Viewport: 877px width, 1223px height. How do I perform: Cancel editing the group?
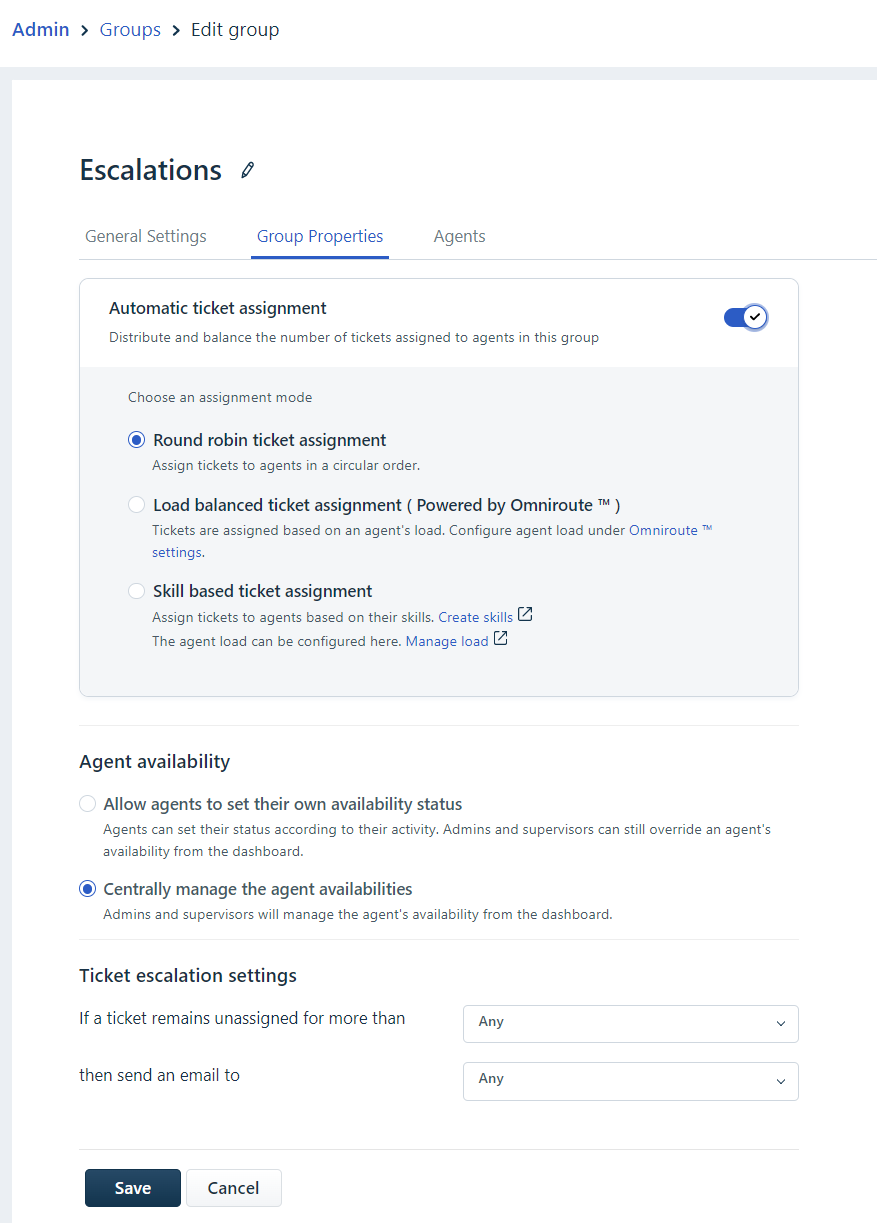coord(233,1188)
